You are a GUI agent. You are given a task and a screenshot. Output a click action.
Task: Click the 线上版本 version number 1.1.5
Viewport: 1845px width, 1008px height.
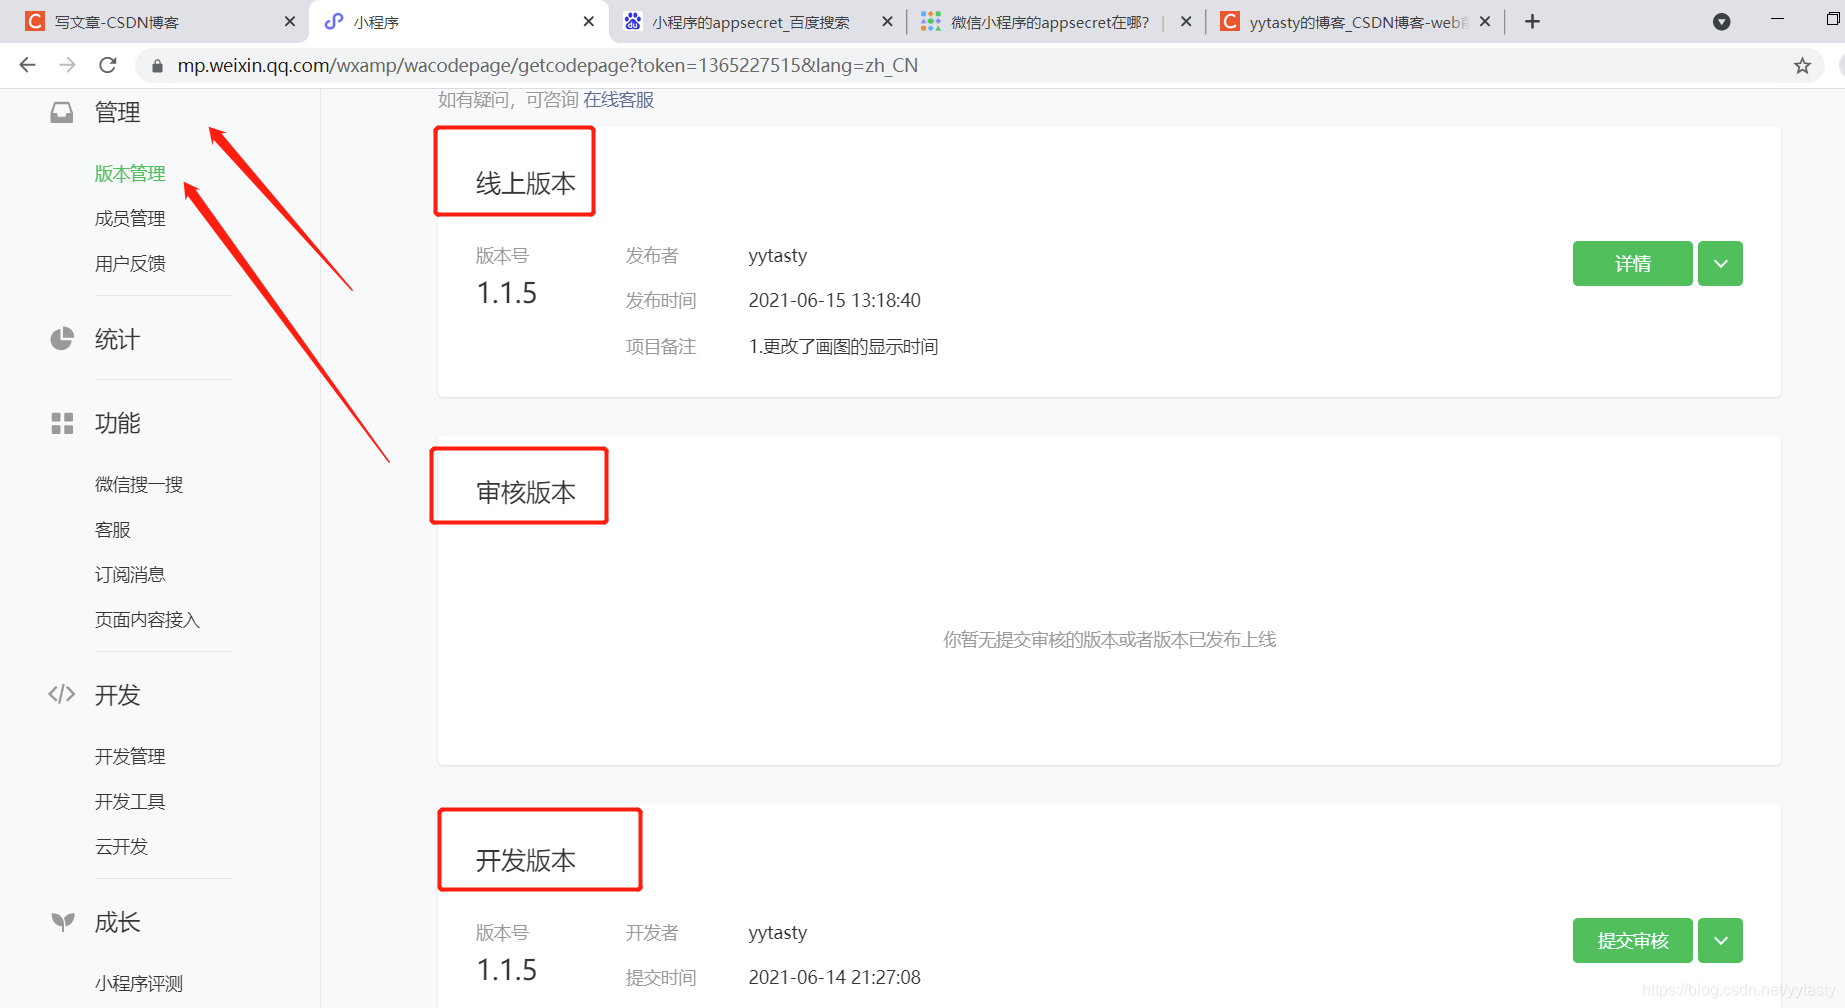point(507,293)
